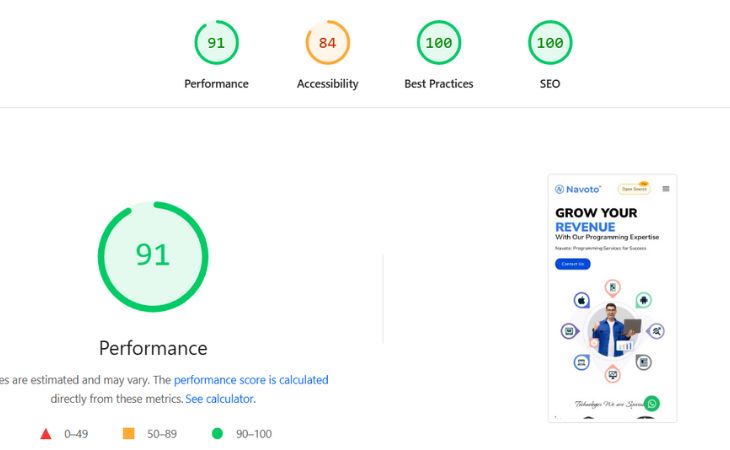Click the red triangle 0–49 legend icon
730x450 pixels.
click(46, 434)
